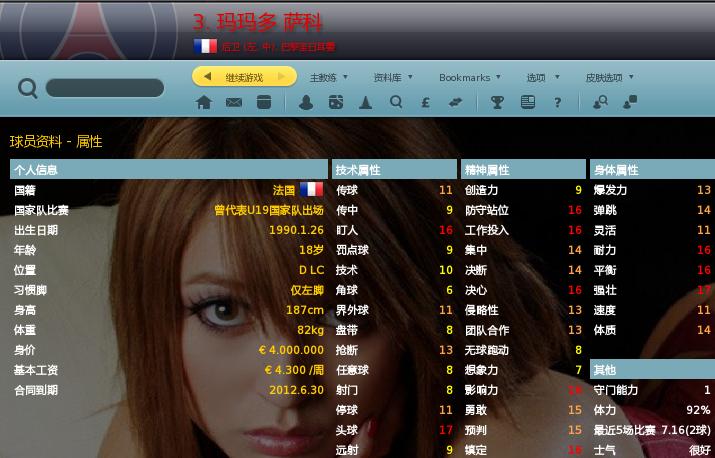Open the 选项 dropdown menu
The height and width of the screenshot is (458, 715).
pyautogui.click(x=543, y=78)
